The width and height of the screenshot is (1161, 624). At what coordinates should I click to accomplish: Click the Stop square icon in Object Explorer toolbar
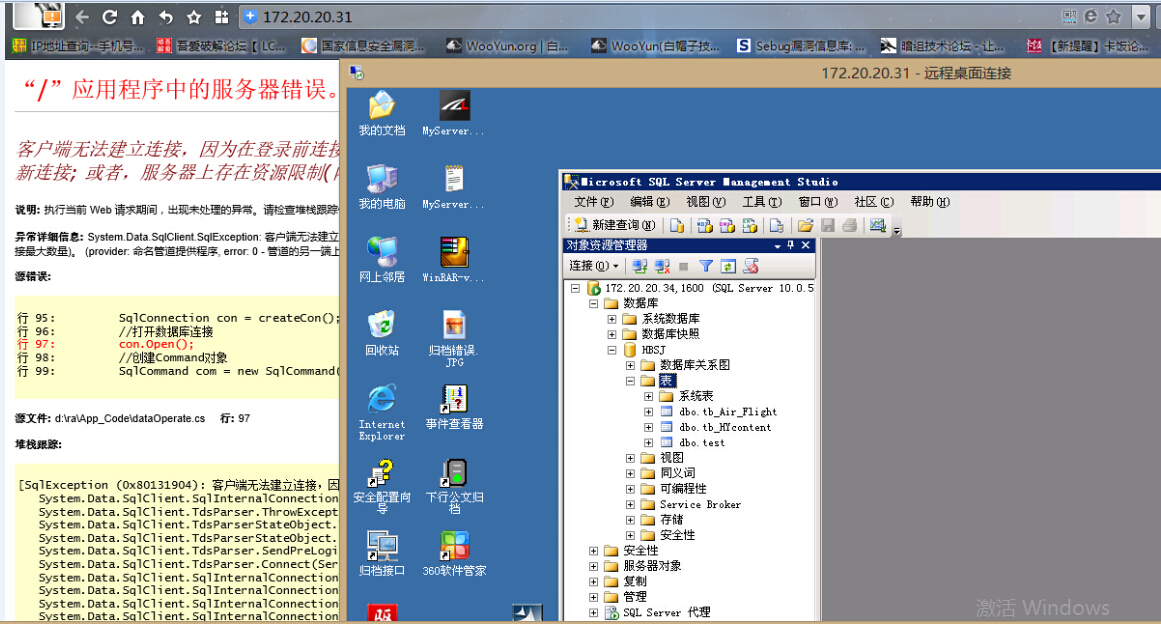683,266
